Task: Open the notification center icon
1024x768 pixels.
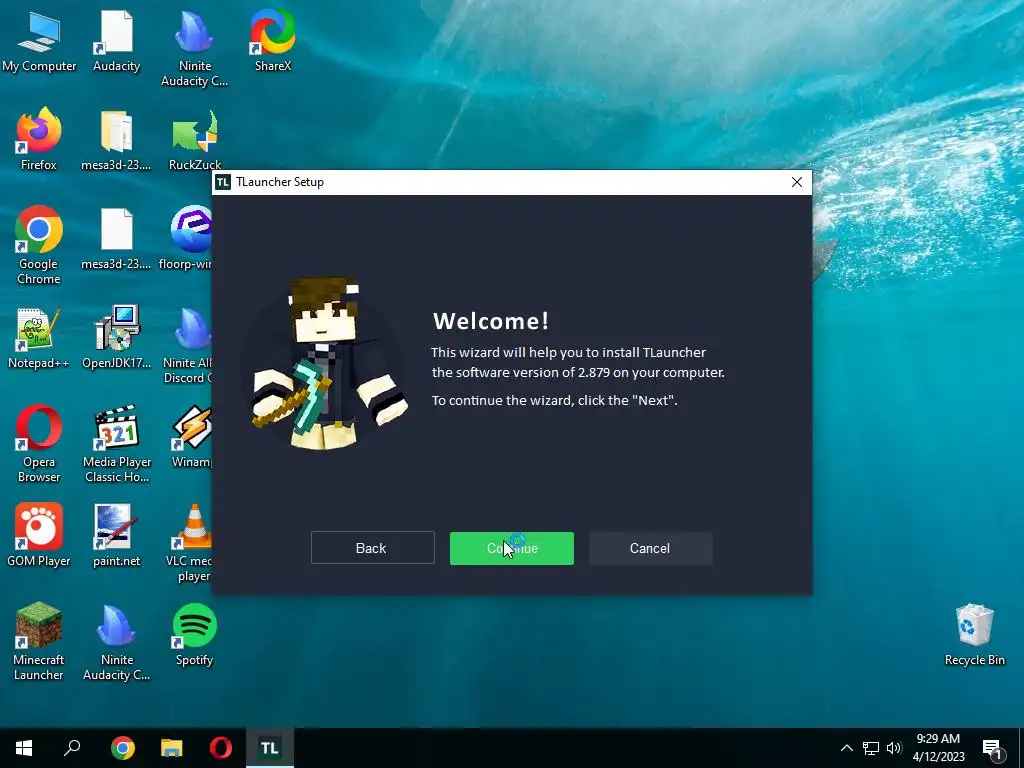Action: (993, 749)
